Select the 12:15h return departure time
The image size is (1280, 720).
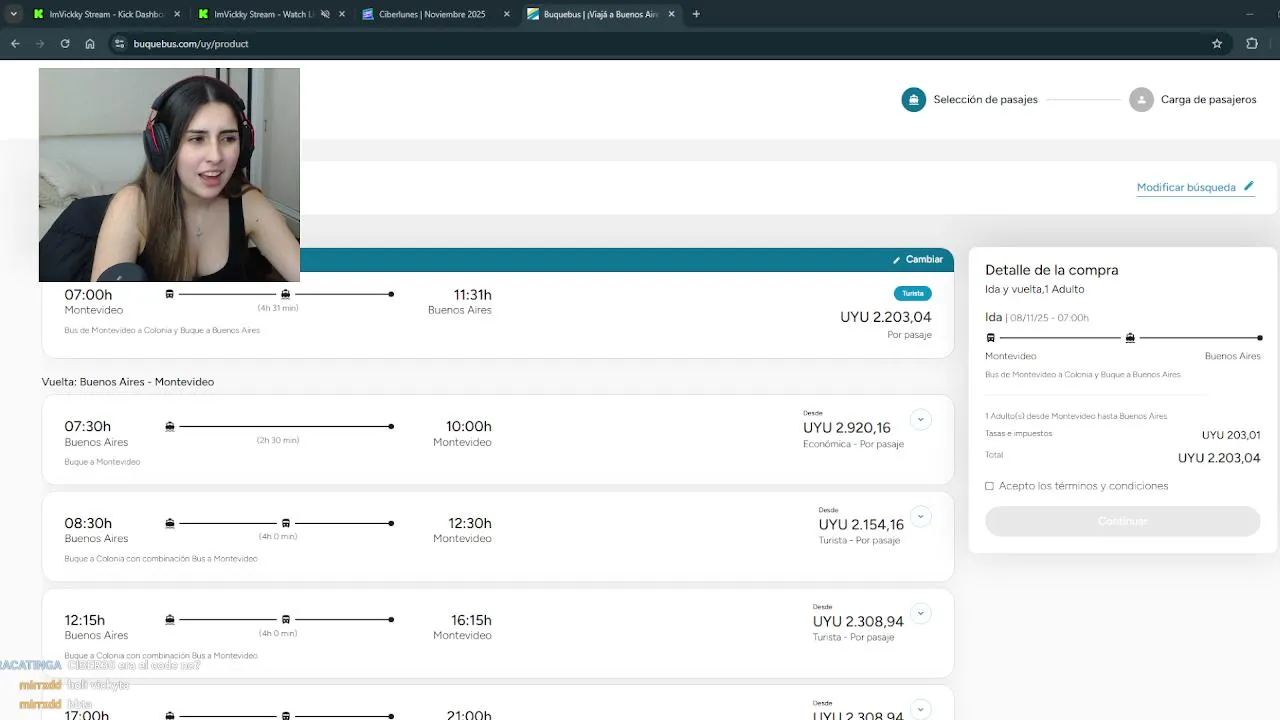[85, 620]
